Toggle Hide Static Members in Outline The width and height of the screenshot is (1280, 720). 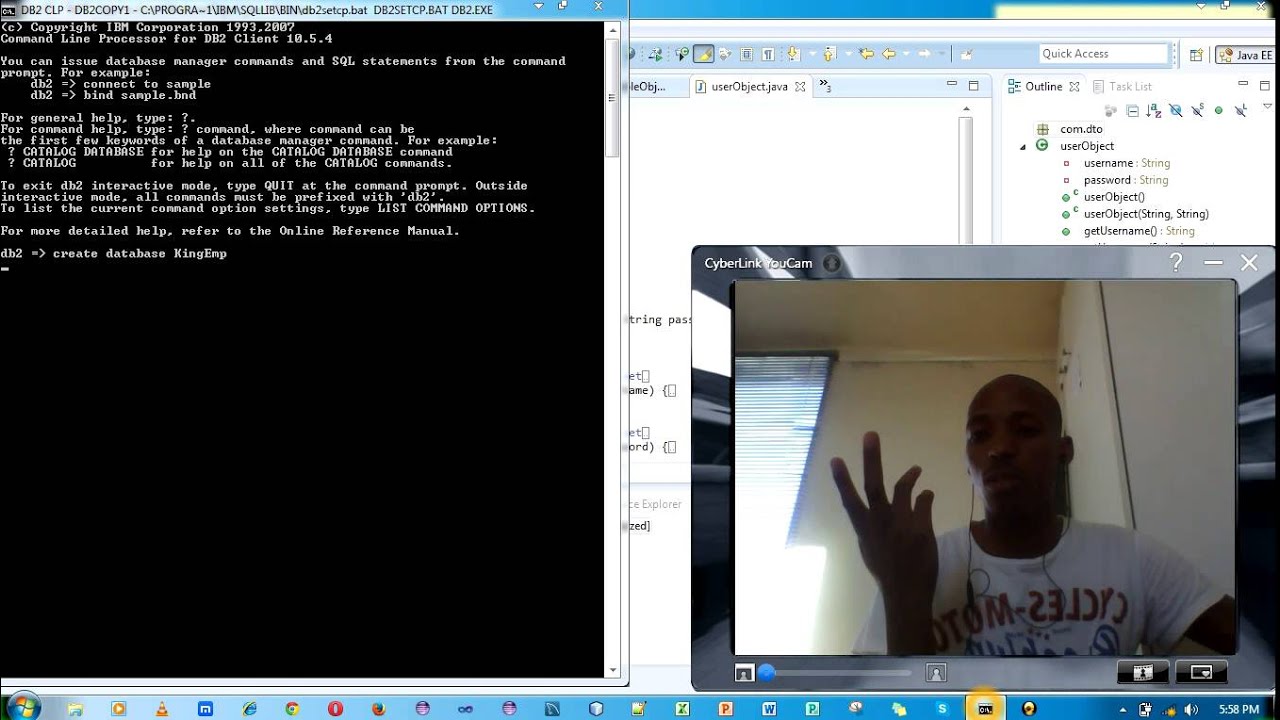coord(1197,111)
